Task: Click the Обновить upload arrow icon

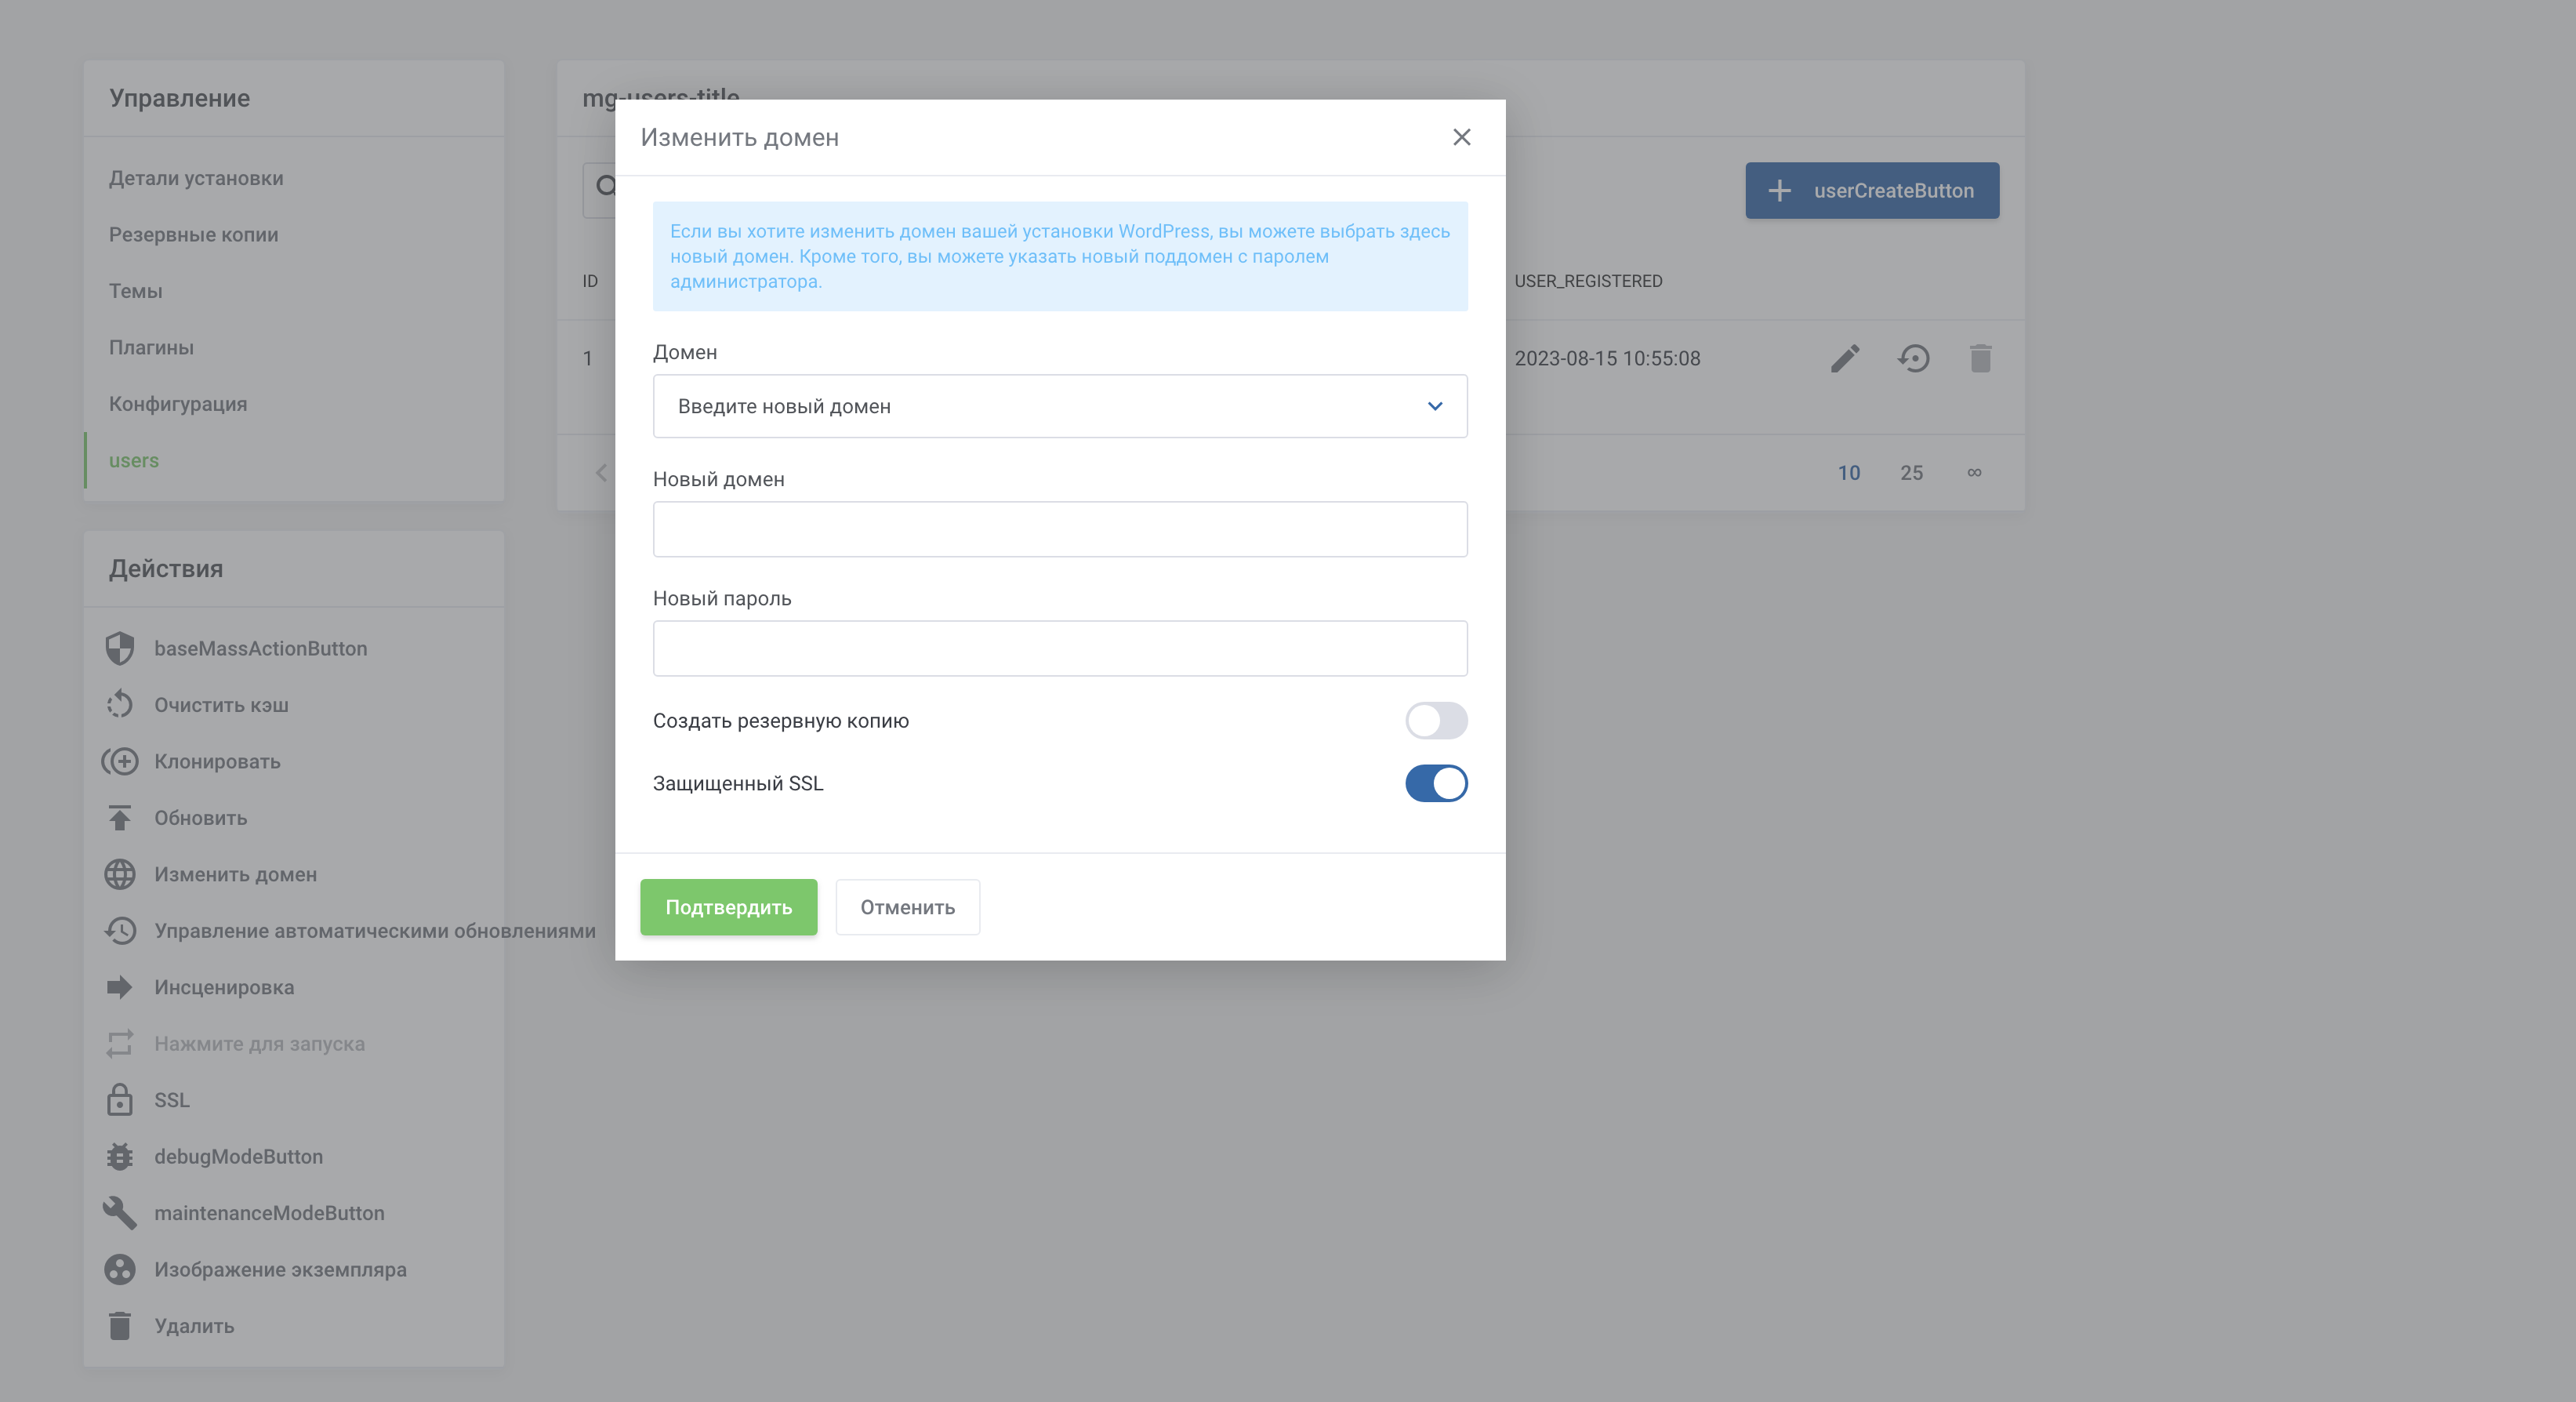Action: click(x=119, y=818)
